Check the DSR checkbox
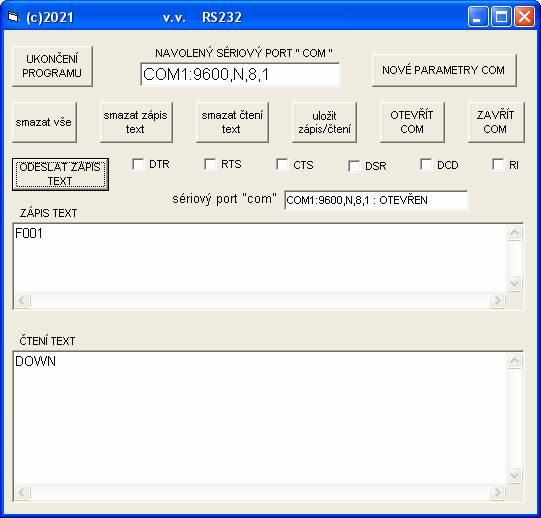Viewport: 541px width, 518px height. tap(354, 166)
